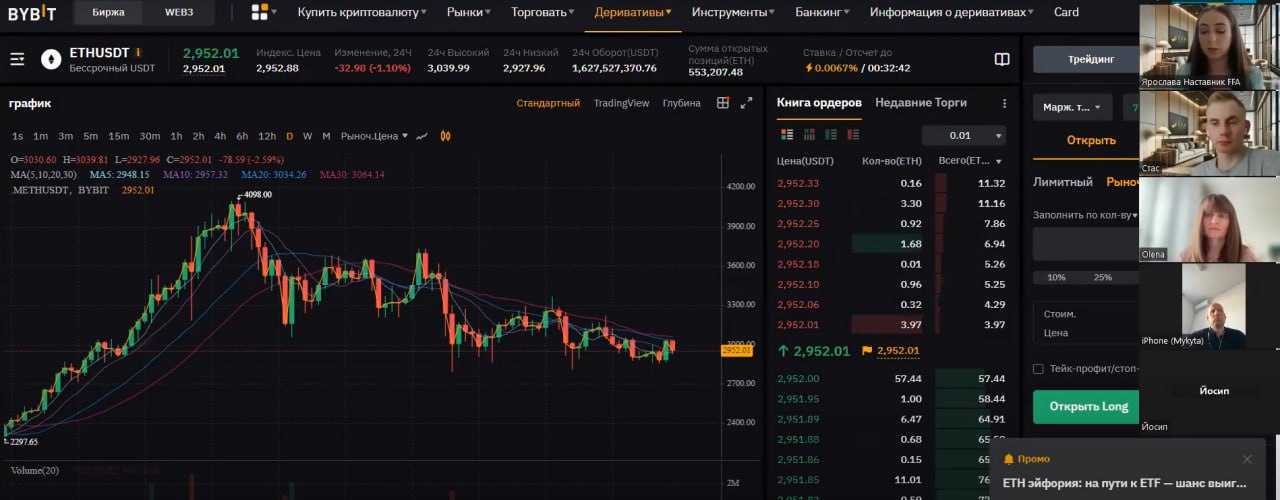Close the Promo notification

point(1247,459)
